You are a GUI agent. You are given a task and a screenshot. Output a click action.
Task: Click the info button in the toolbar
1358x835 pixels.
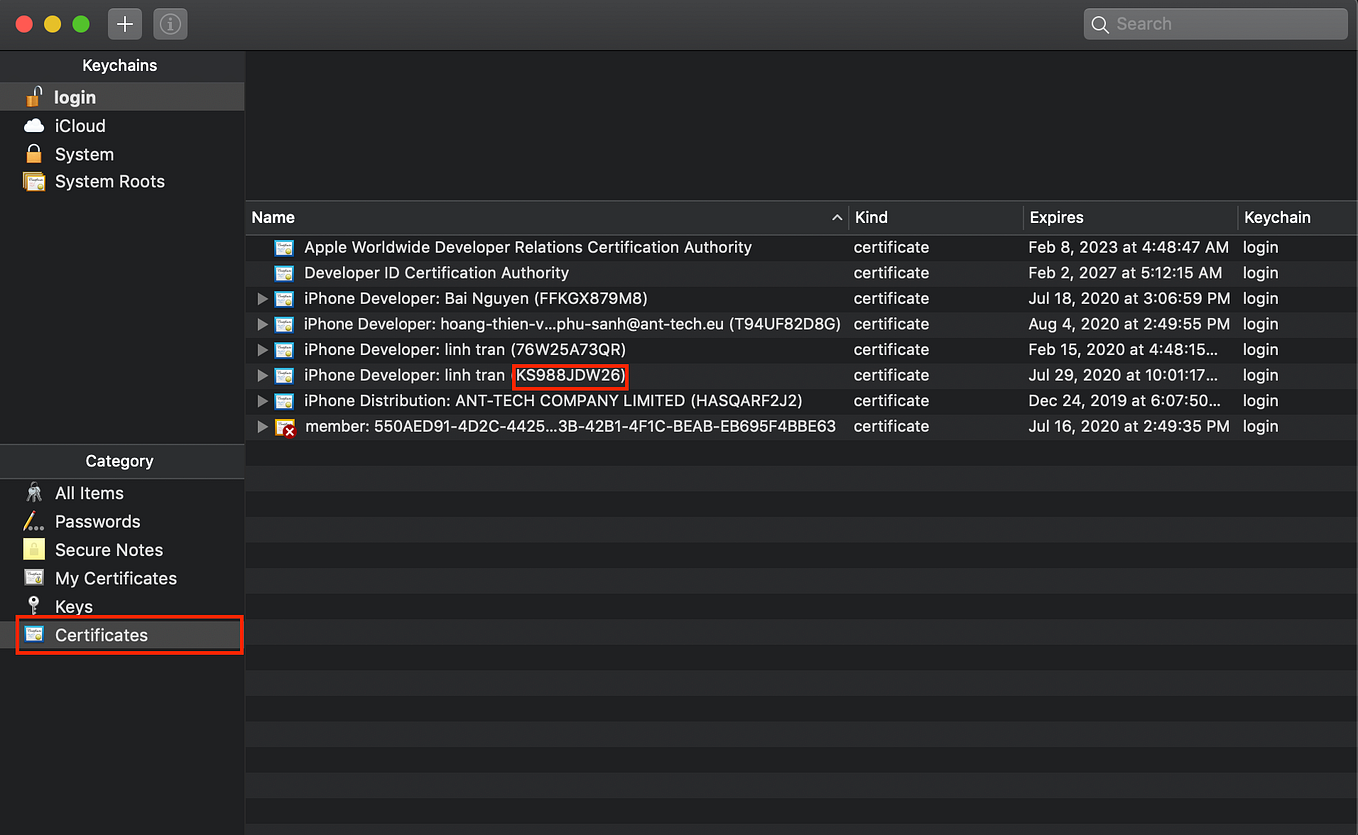tap(171, 24)
